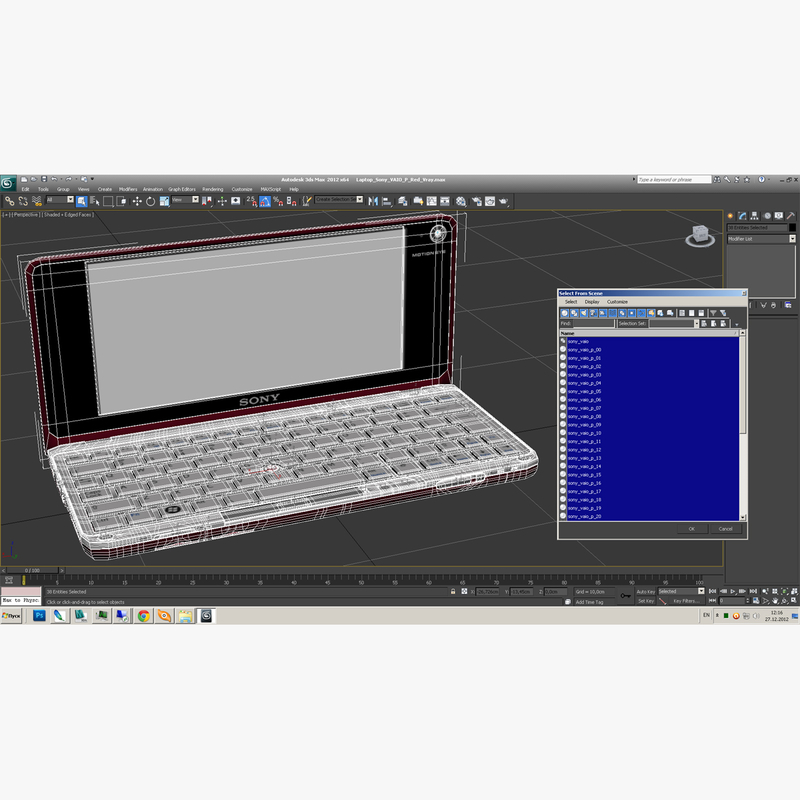Select the Select and Move tool

[x=137, y=202]
